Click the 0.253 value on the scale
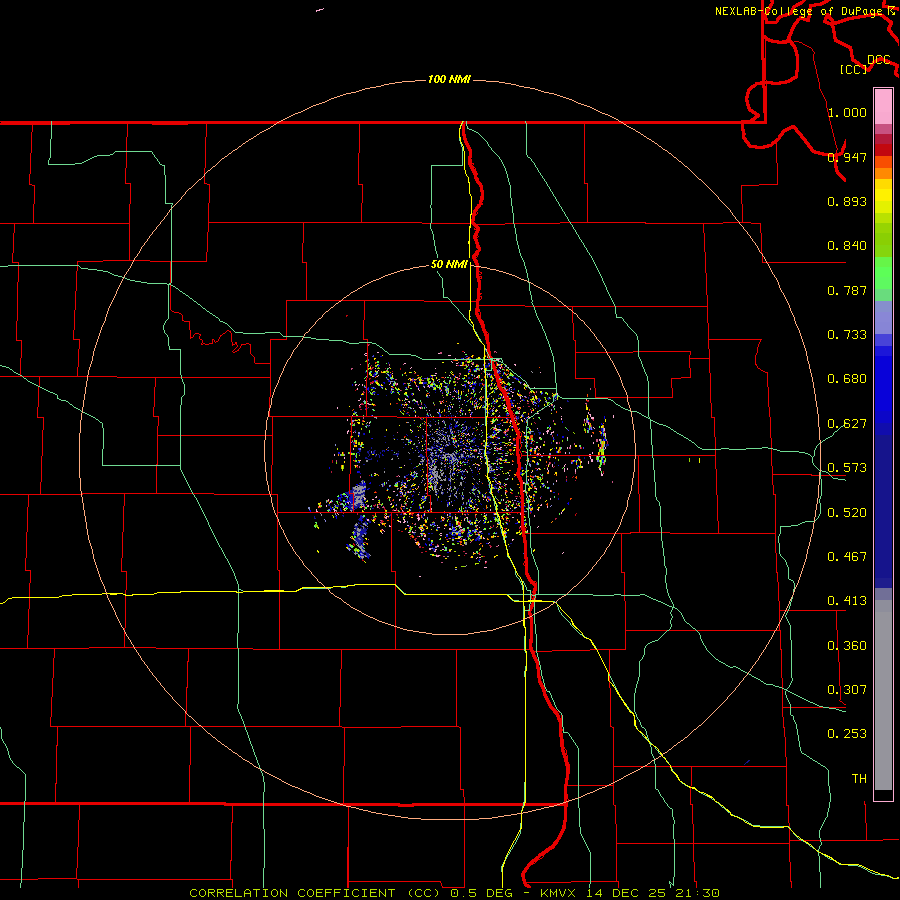Image resolution: width=900 pixels, height=900 pixels. pos(847,734)
